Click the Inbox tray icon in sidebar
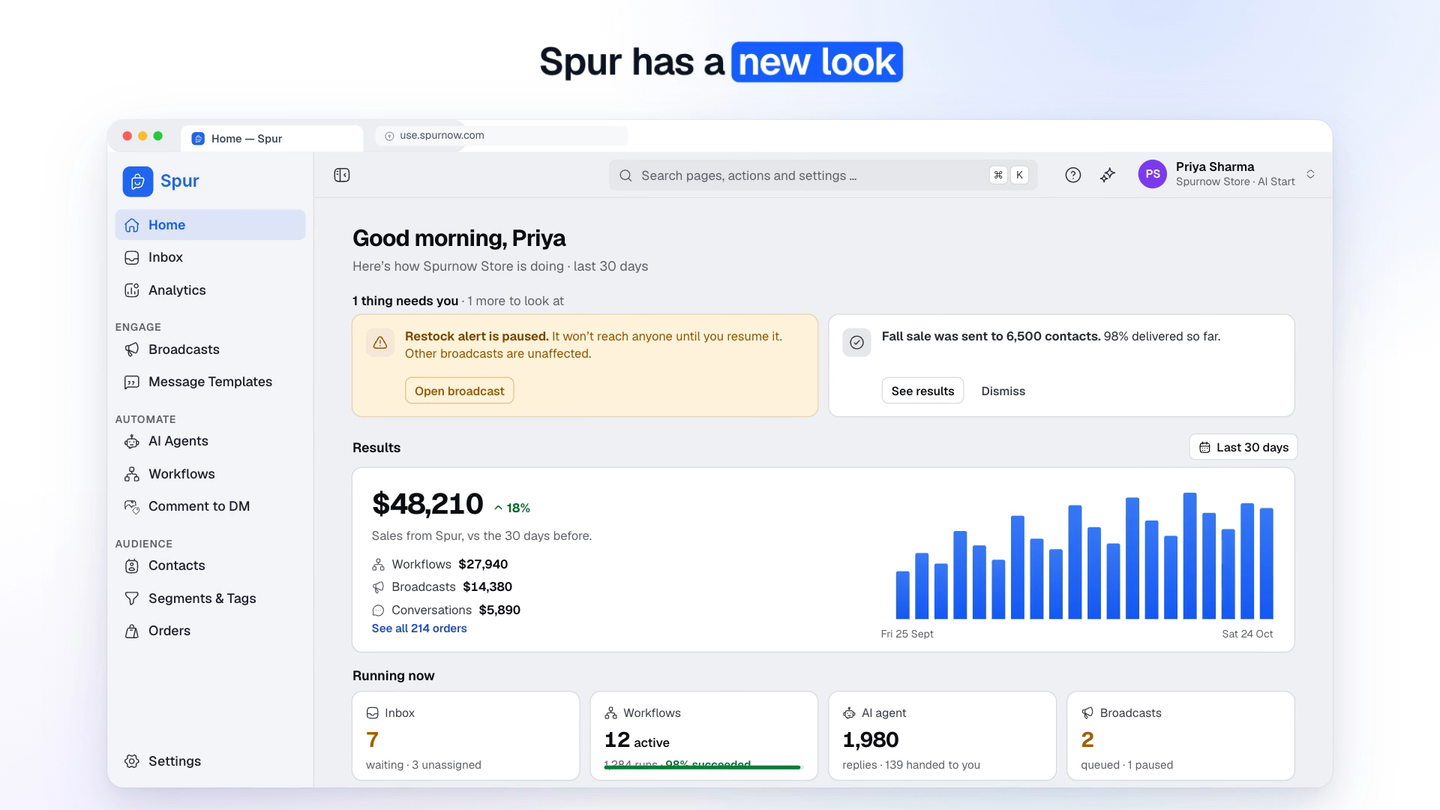The width and height of the screenshot is (1440, 810). (132, 258)
